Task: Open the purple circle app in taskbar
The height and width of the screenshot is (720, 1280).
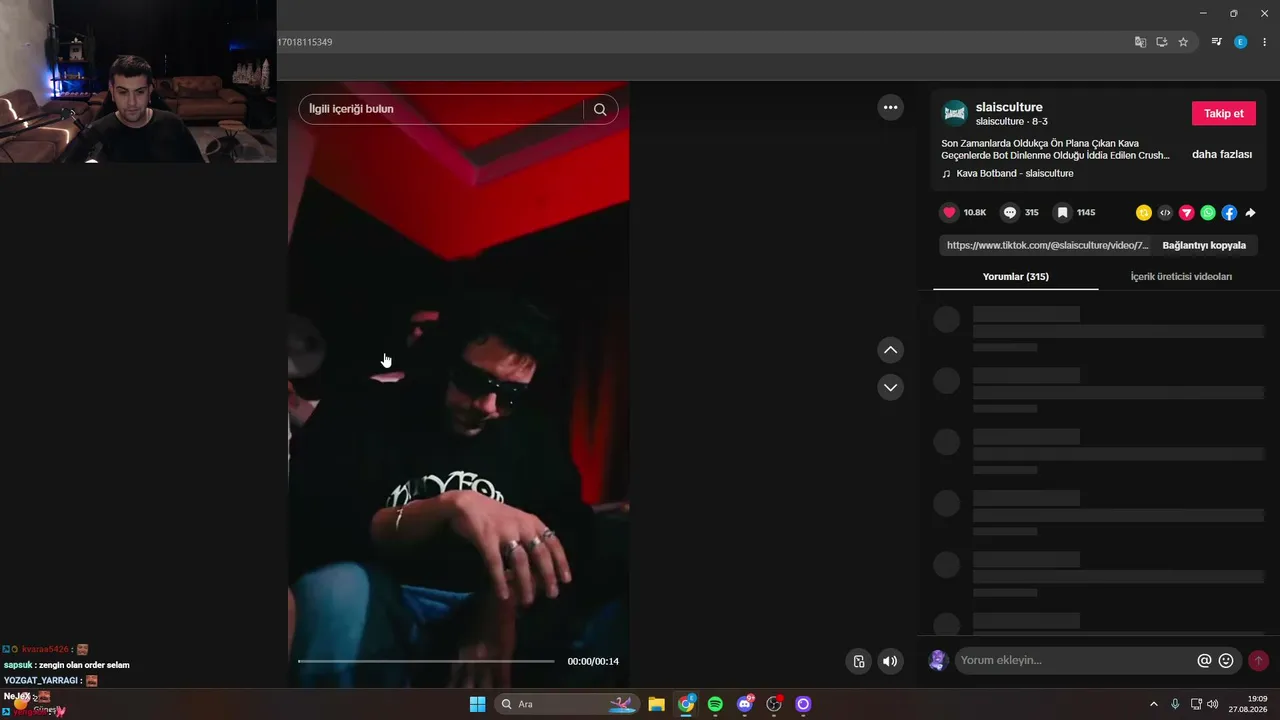Action: (802, 704)
